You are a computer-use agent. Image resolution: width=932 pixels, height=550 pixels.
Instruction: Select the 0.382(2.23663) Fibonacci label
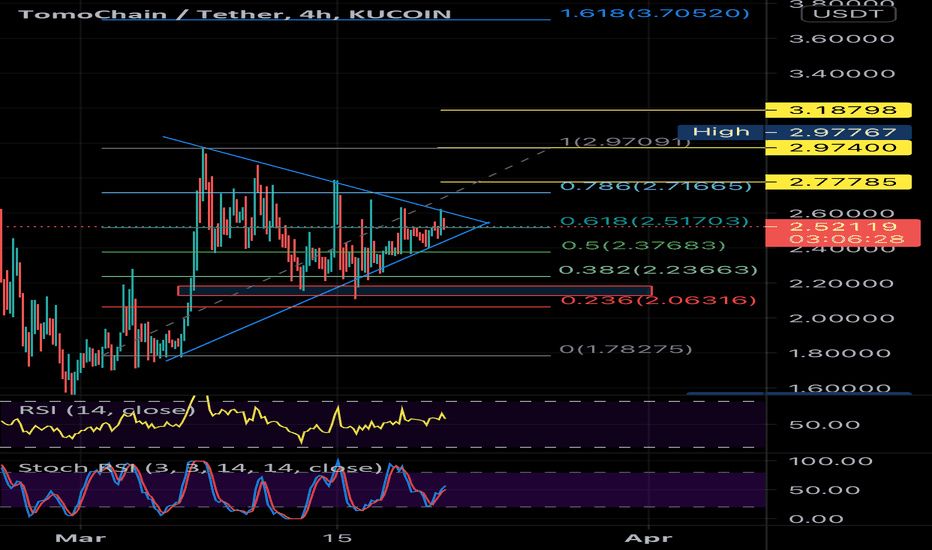pos(659,270)
